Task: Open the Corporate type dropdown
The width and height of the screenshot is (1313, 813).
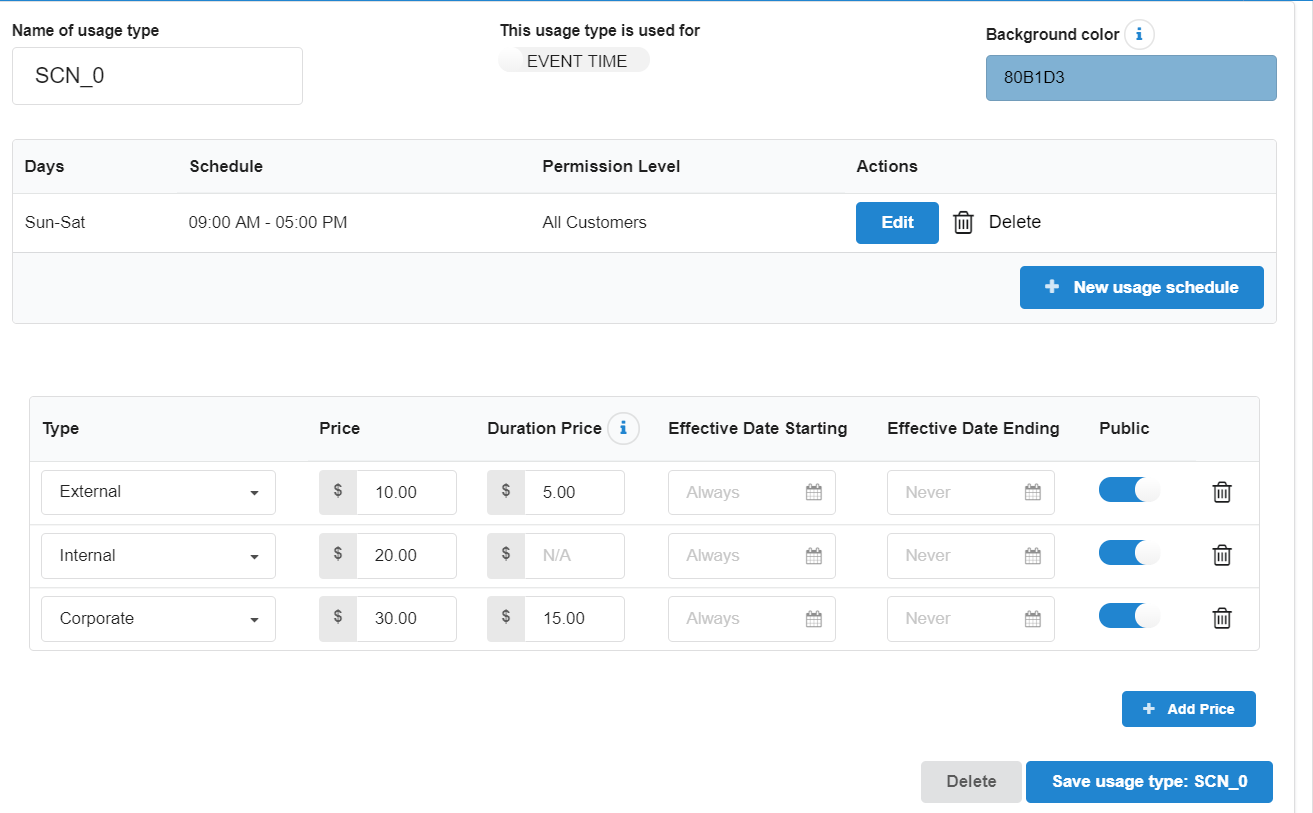Action: point(158,618)
